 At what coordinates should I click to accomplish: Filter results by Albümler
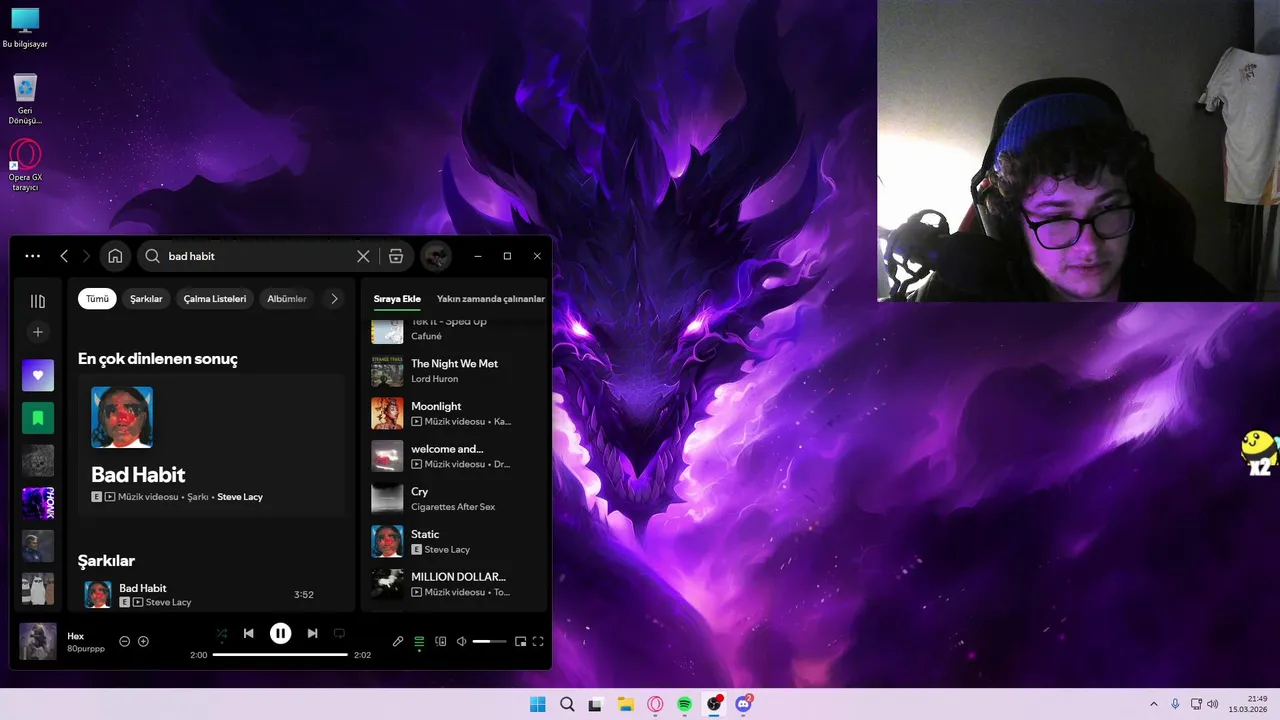point(287,298)
